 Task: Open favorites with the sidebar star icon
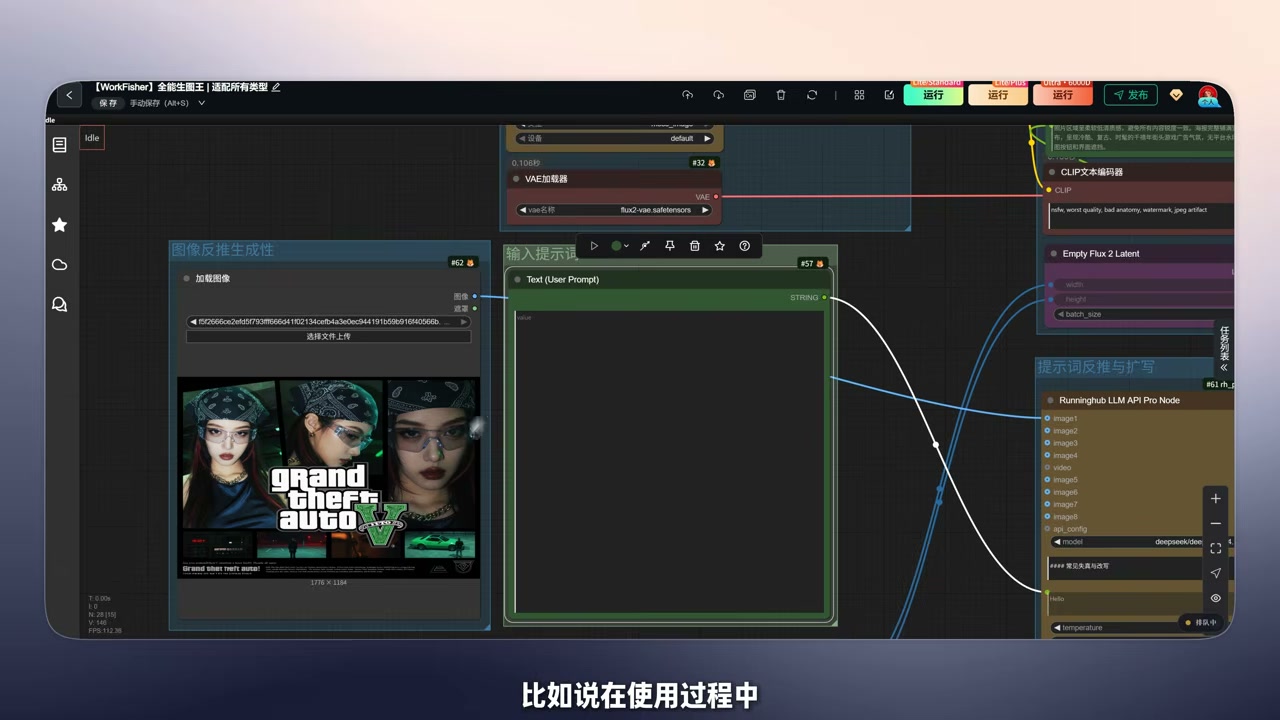point(59,225)
